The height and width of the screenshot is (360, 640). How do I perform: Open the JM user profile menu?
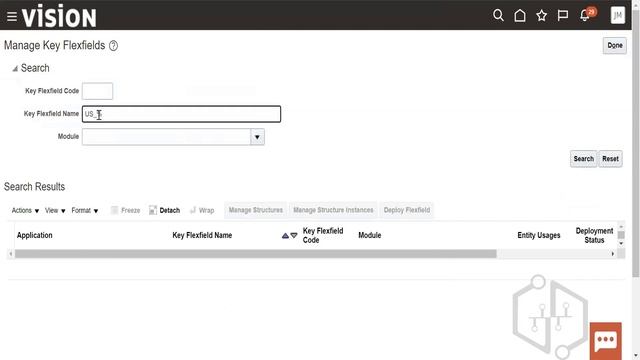(x=618, y=16)
